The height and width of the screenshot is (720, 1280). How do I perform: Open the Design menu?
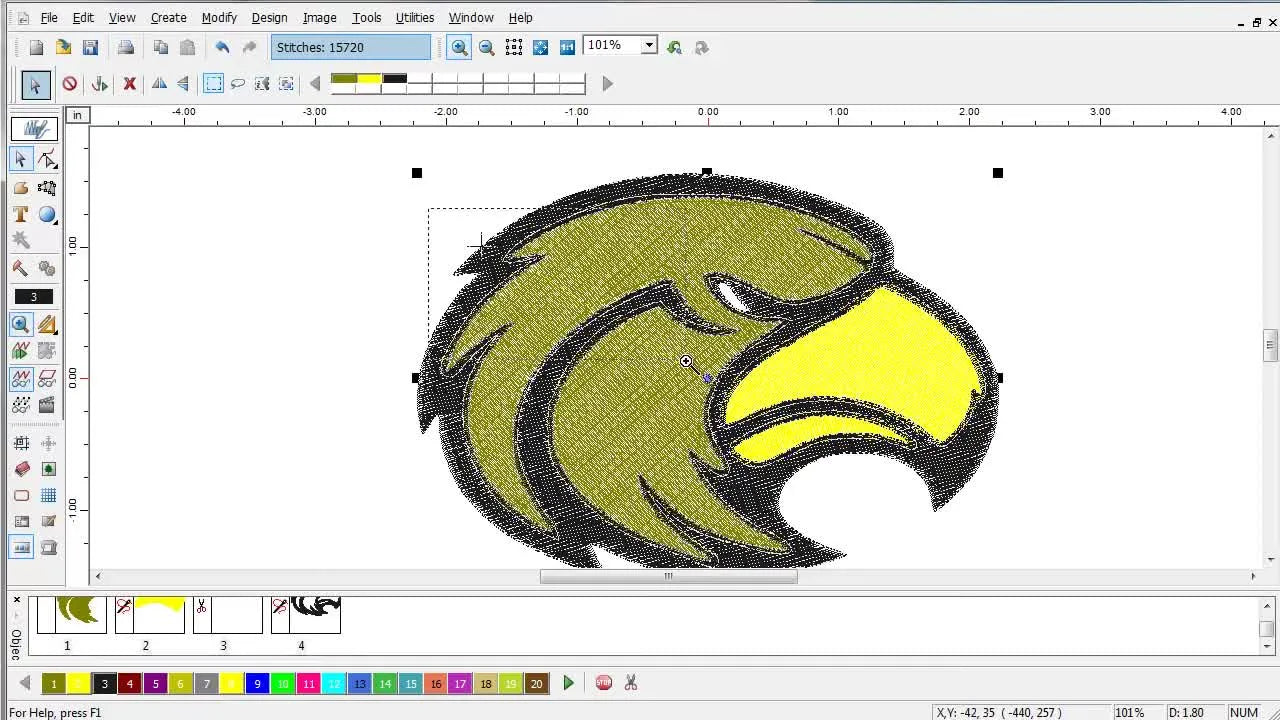[x=269, y=17]
